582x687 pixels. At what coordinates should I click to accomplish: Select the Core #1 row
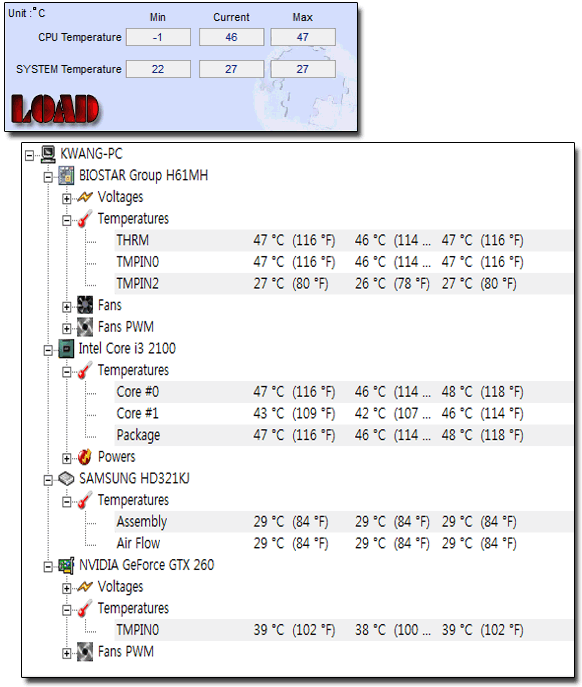point(344,414)
